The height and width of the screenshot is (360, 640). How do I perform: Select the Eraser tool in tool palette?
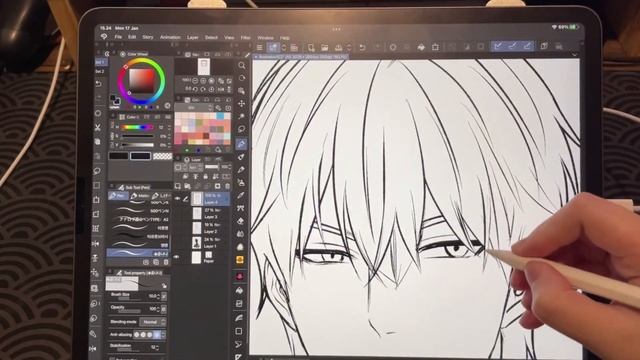click(241, 221)
